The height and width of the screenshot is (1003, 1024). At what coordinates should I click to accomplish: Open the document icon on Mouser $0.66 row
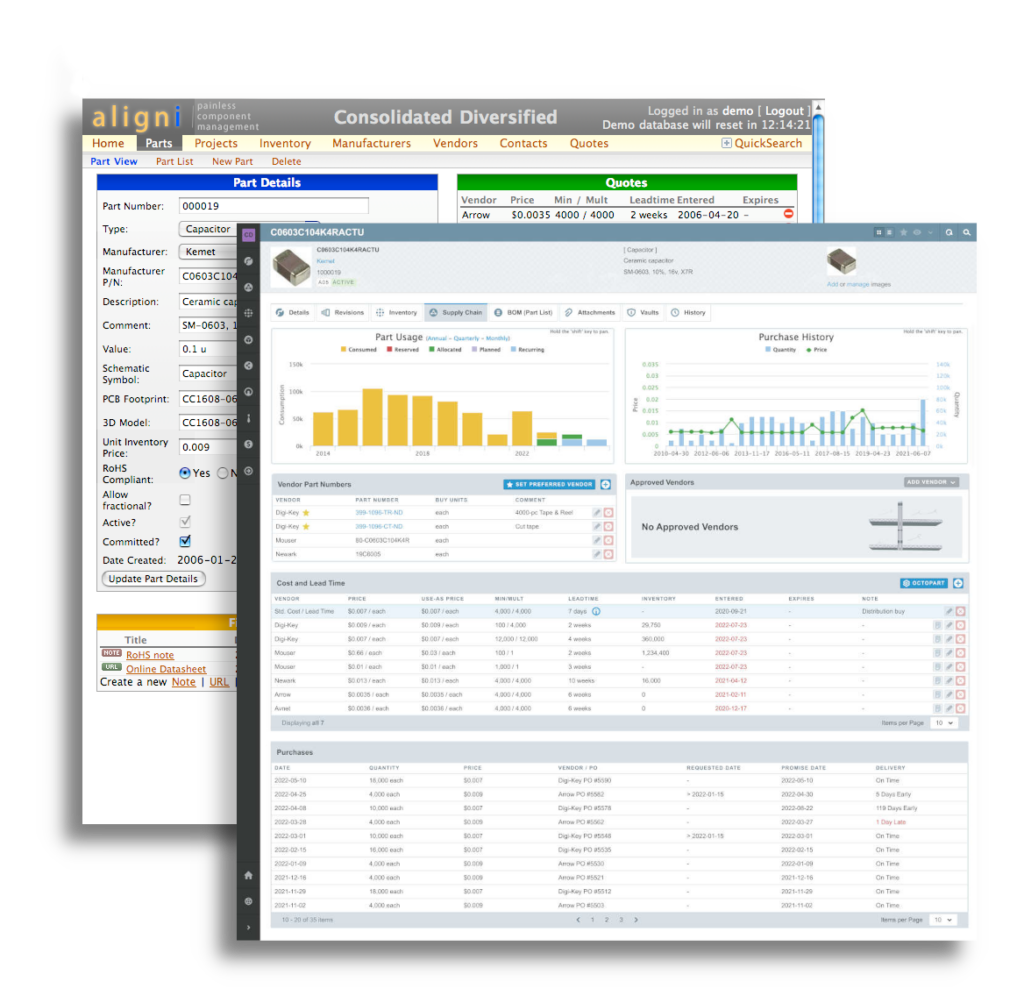[938, 653]
